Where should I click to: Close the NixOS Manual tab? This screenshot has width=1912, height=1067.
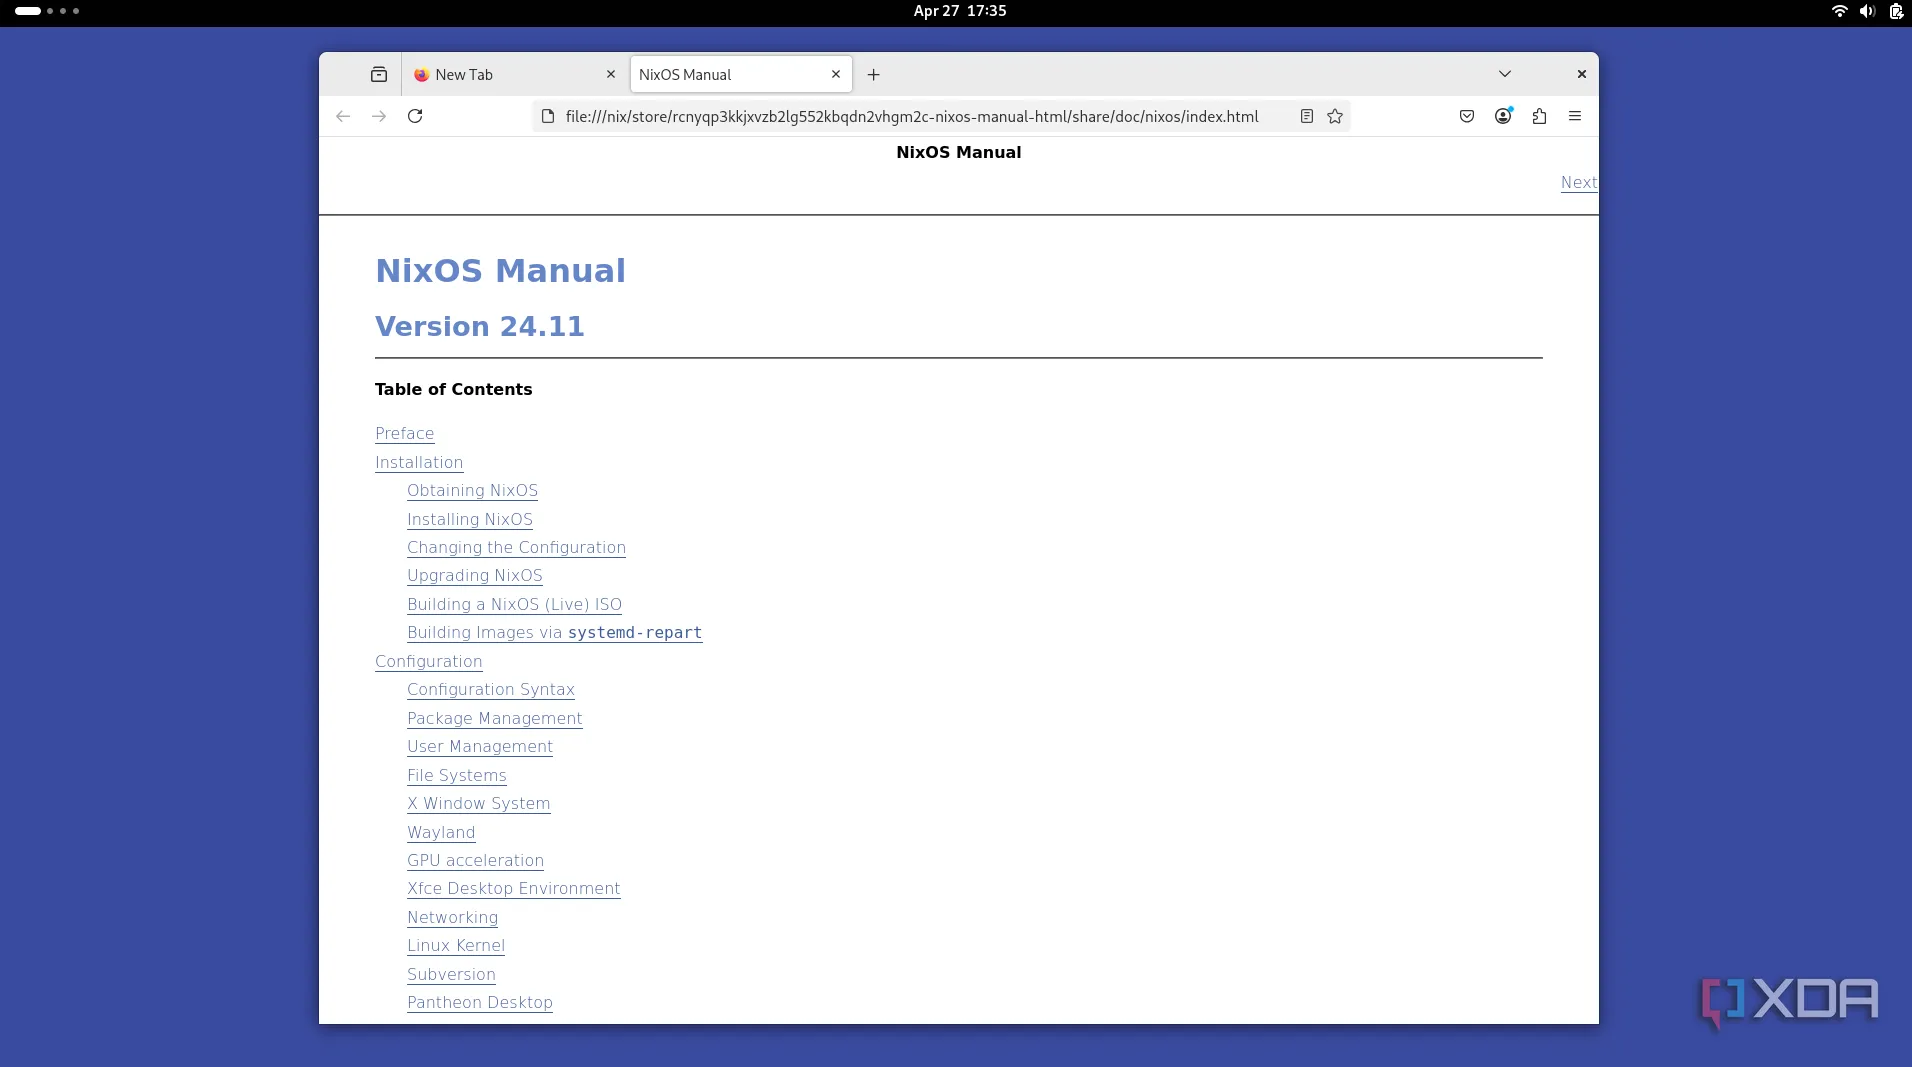pos(836,74)
